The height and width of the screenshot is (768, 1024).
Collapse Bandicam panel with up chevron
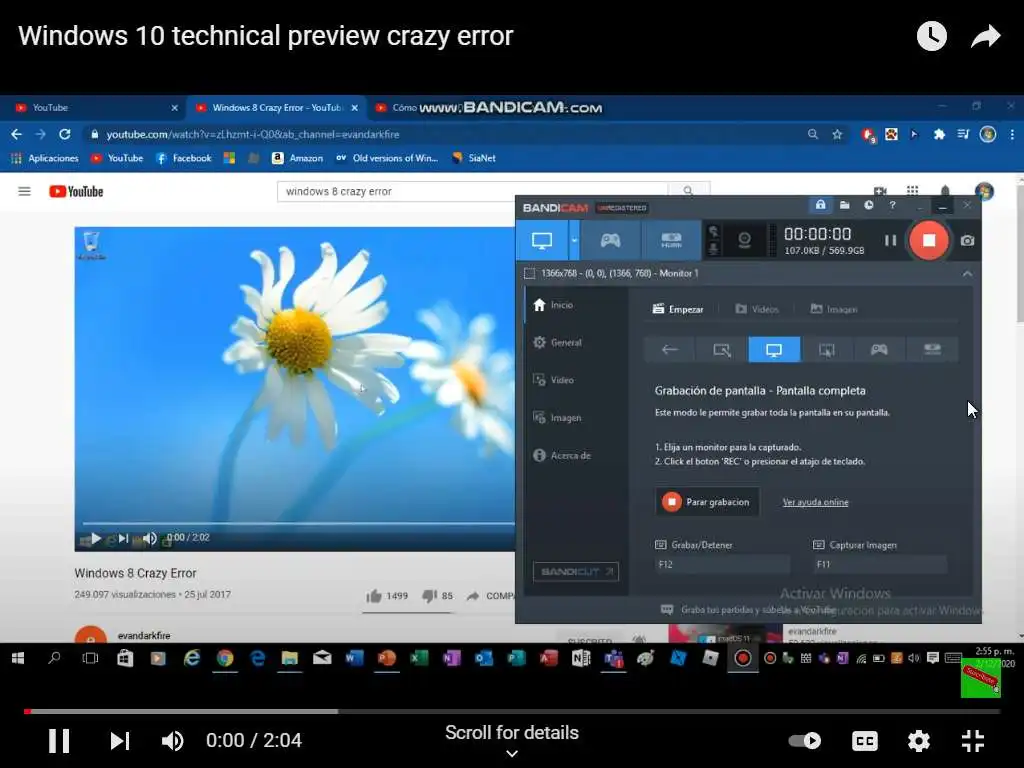(967, 274)
